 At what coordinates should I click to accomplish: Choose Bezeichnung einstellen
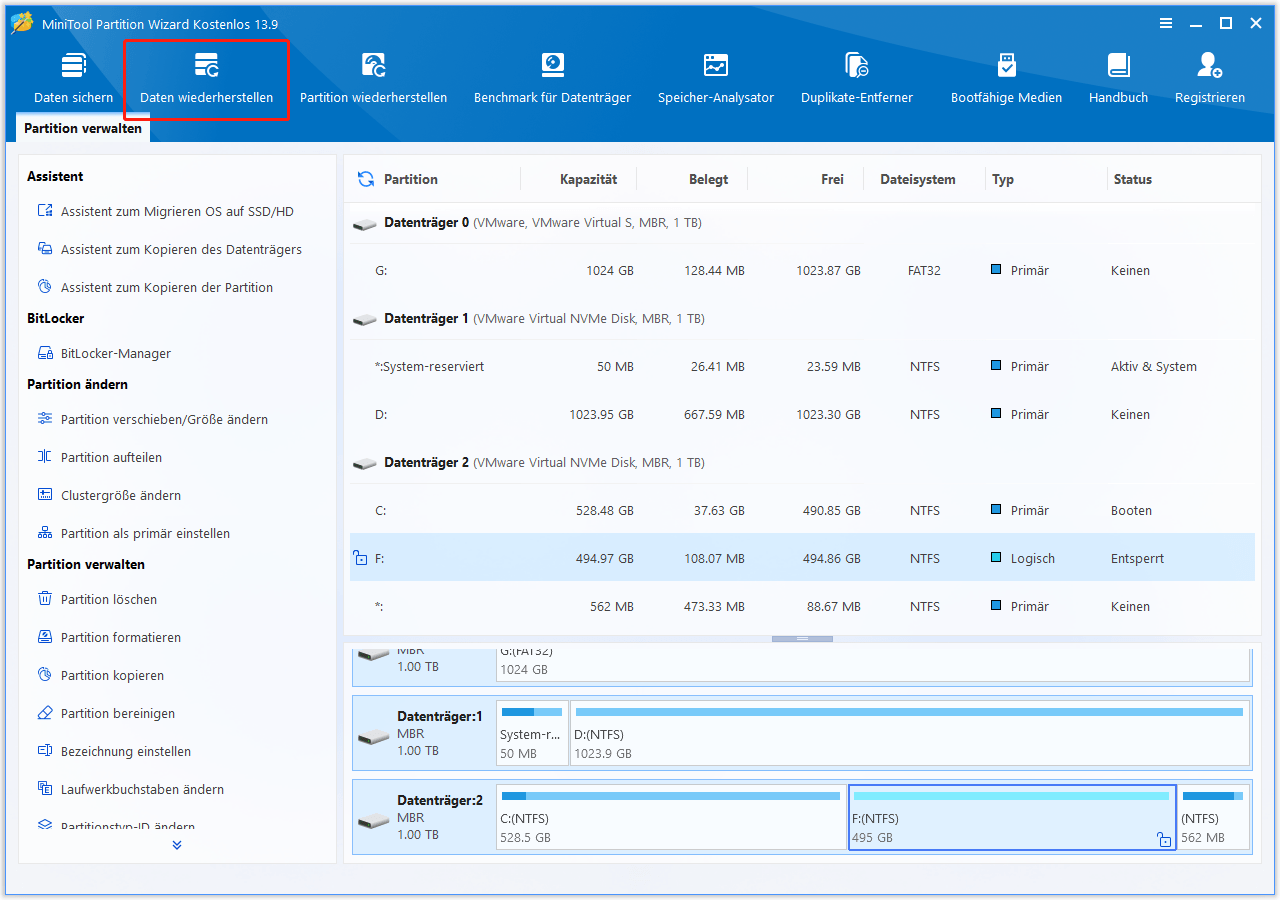coord(114,752)
